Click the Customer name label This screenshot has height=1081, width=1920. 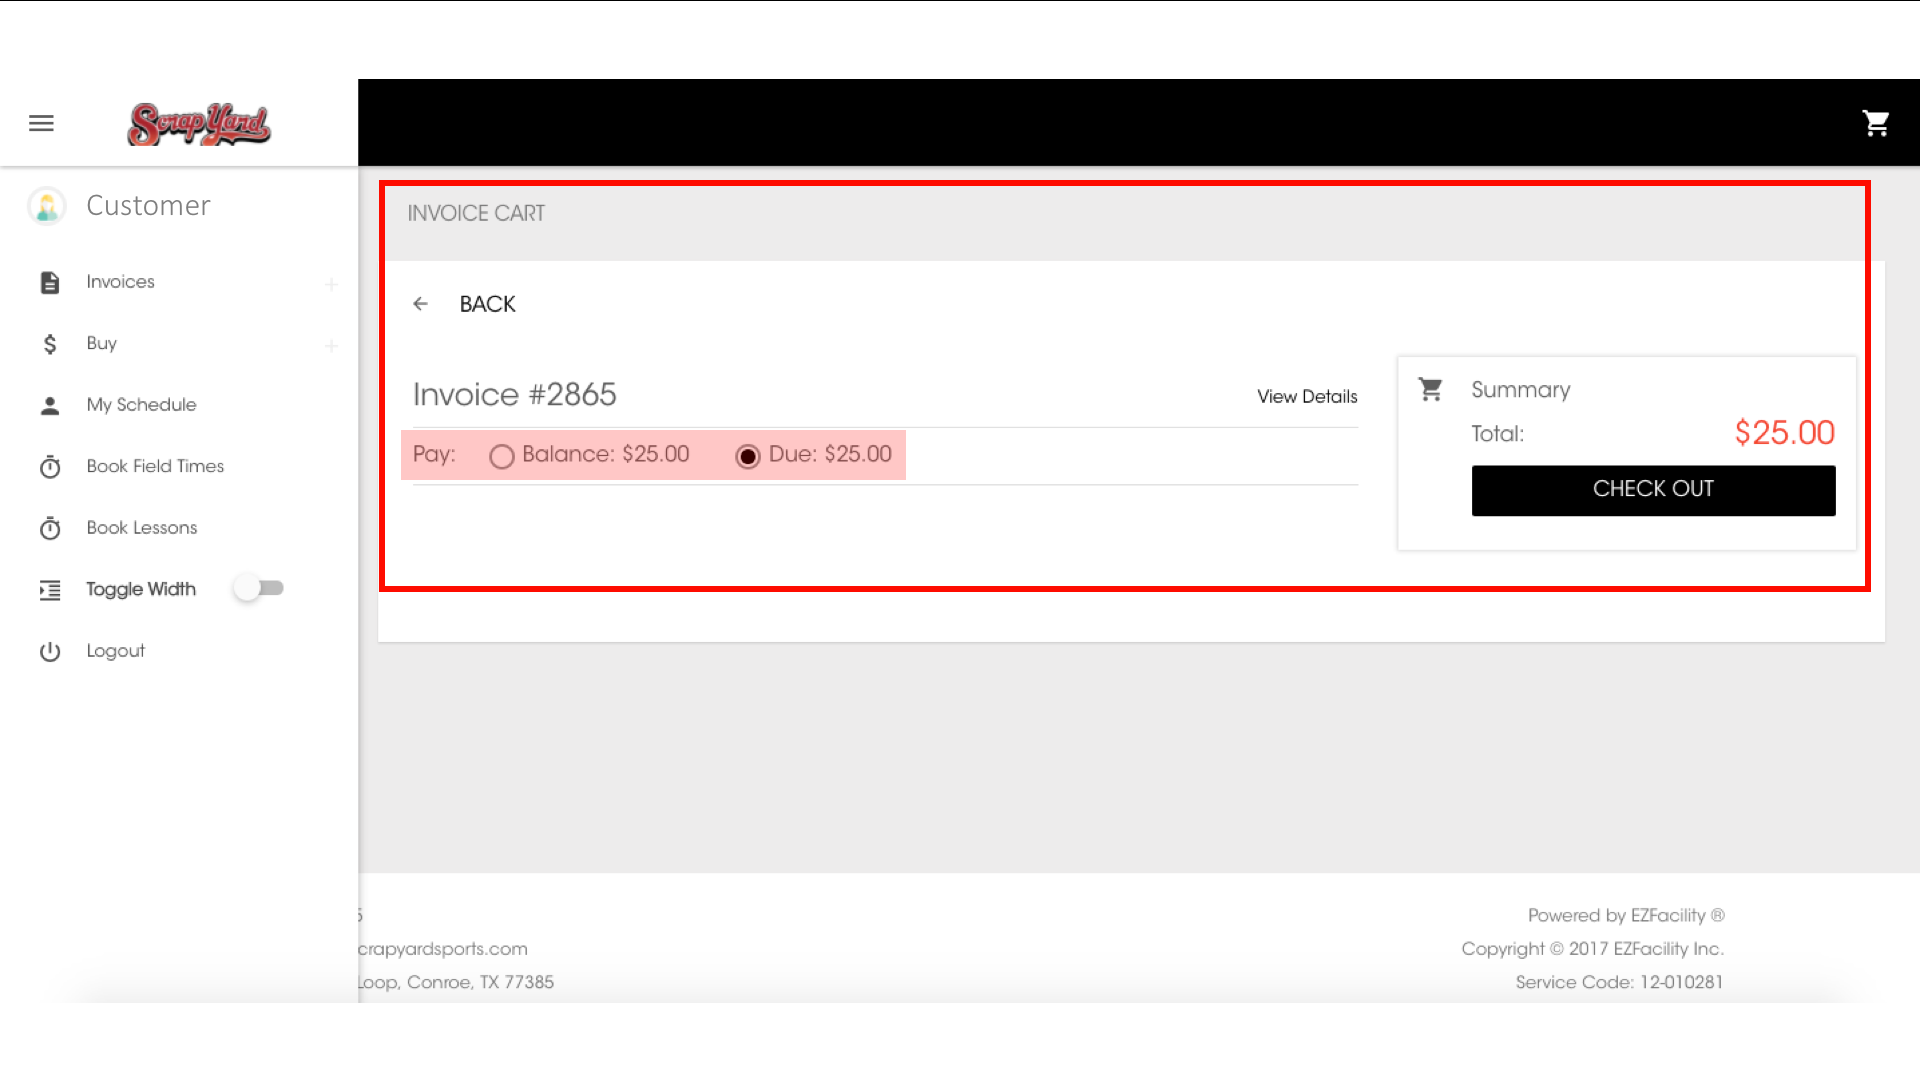click(148, 206)
